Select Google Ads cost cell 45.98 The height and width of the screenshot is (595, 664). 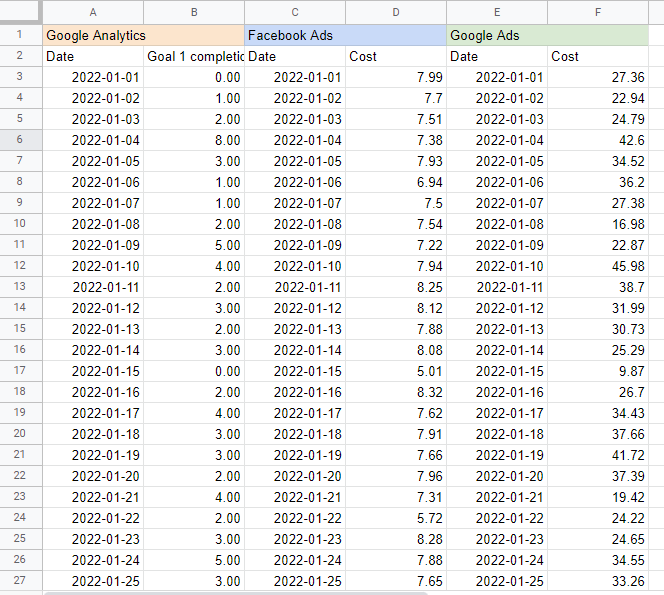597,266
